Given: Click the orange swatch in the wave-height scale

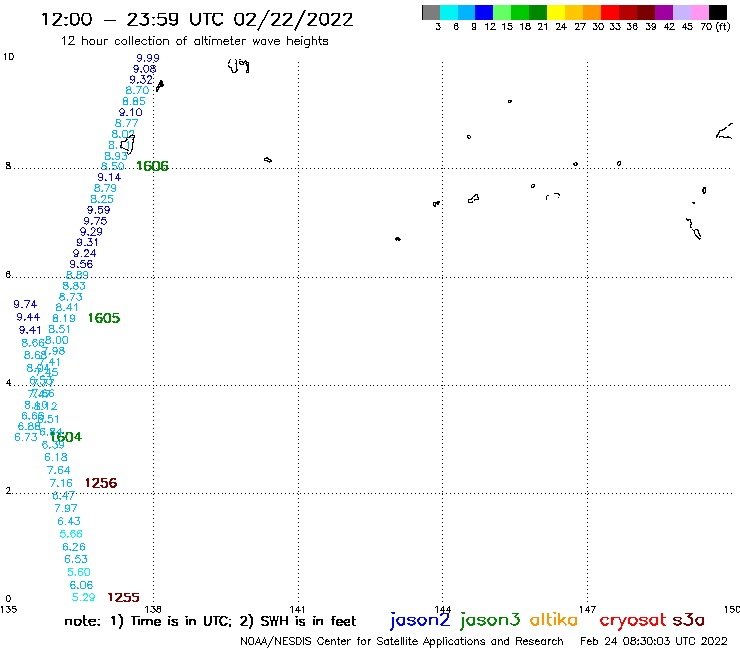Looking at the screenshot, I should tap(591, 12).
